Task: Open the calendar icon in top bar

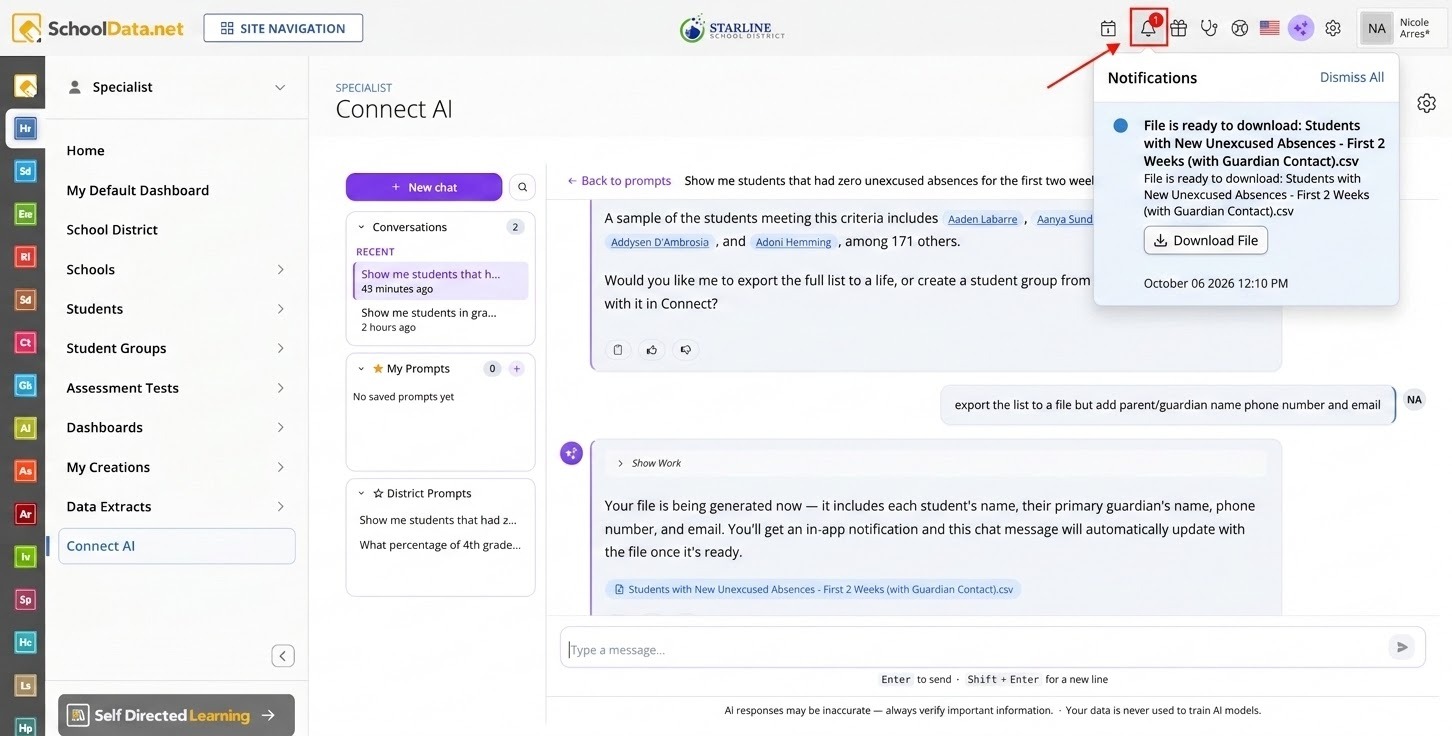Action: pyautogui.click(x=1108, y=29)
